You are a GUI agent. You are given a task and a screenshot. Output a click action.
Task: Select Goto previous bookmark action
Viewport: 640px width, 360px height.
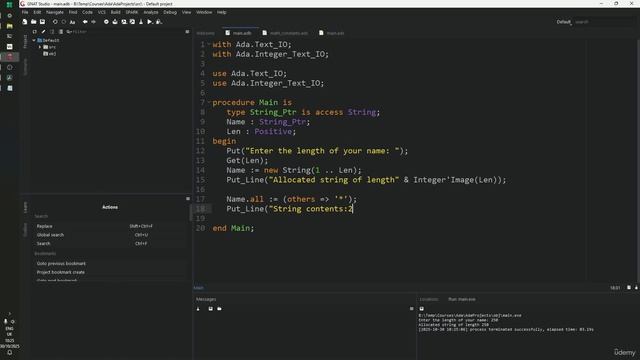tap(109, 263)
